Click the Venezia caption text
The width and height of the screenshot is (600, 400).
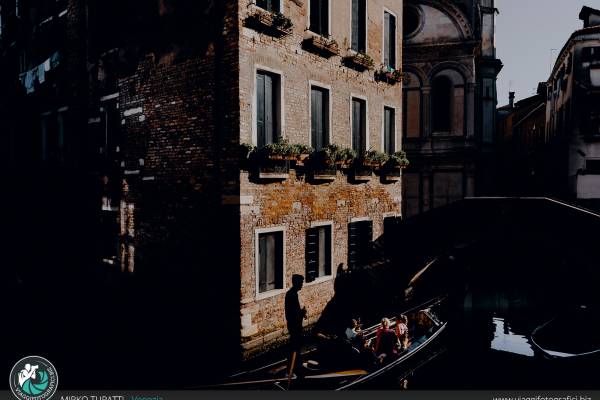[x=147, y=397]
